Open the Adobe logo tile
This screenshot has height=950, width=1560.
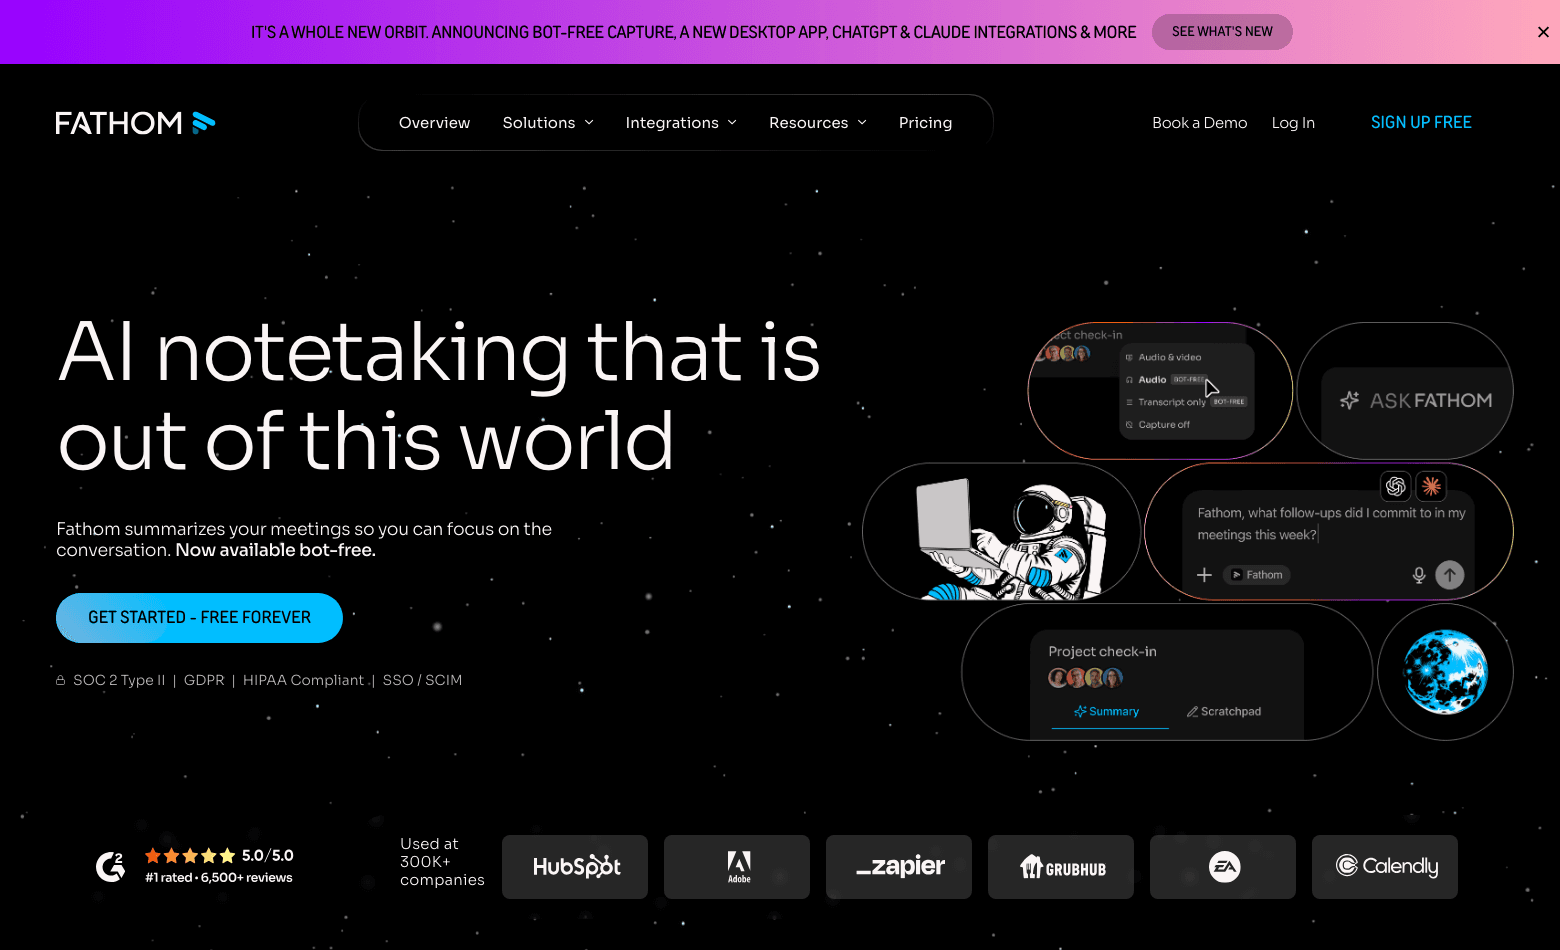click(x=737, y=867)
